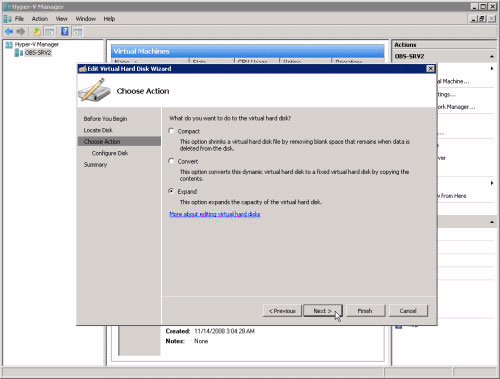Click the blue Help toolbar icon
Viewport: 500px width, 379px height.
coord(65,32)
